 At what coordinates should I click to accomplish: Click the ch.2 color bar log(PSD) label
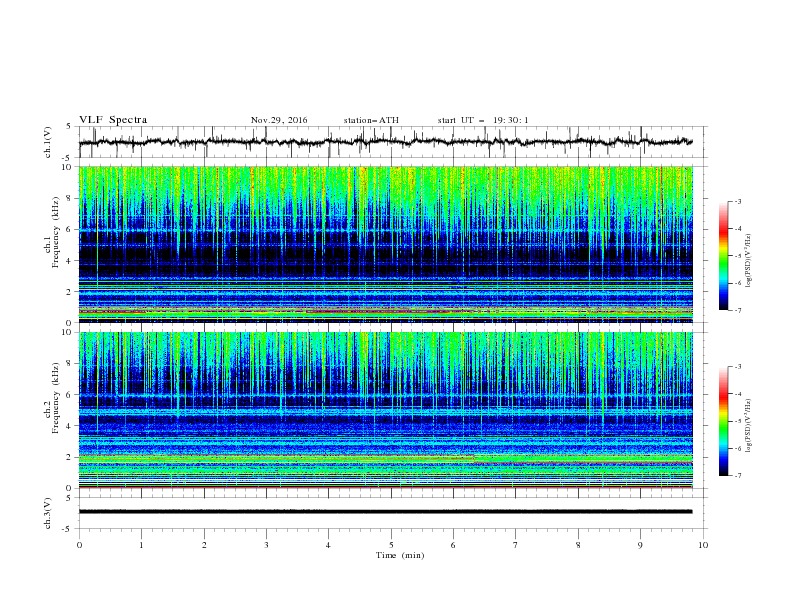(749, 426)
